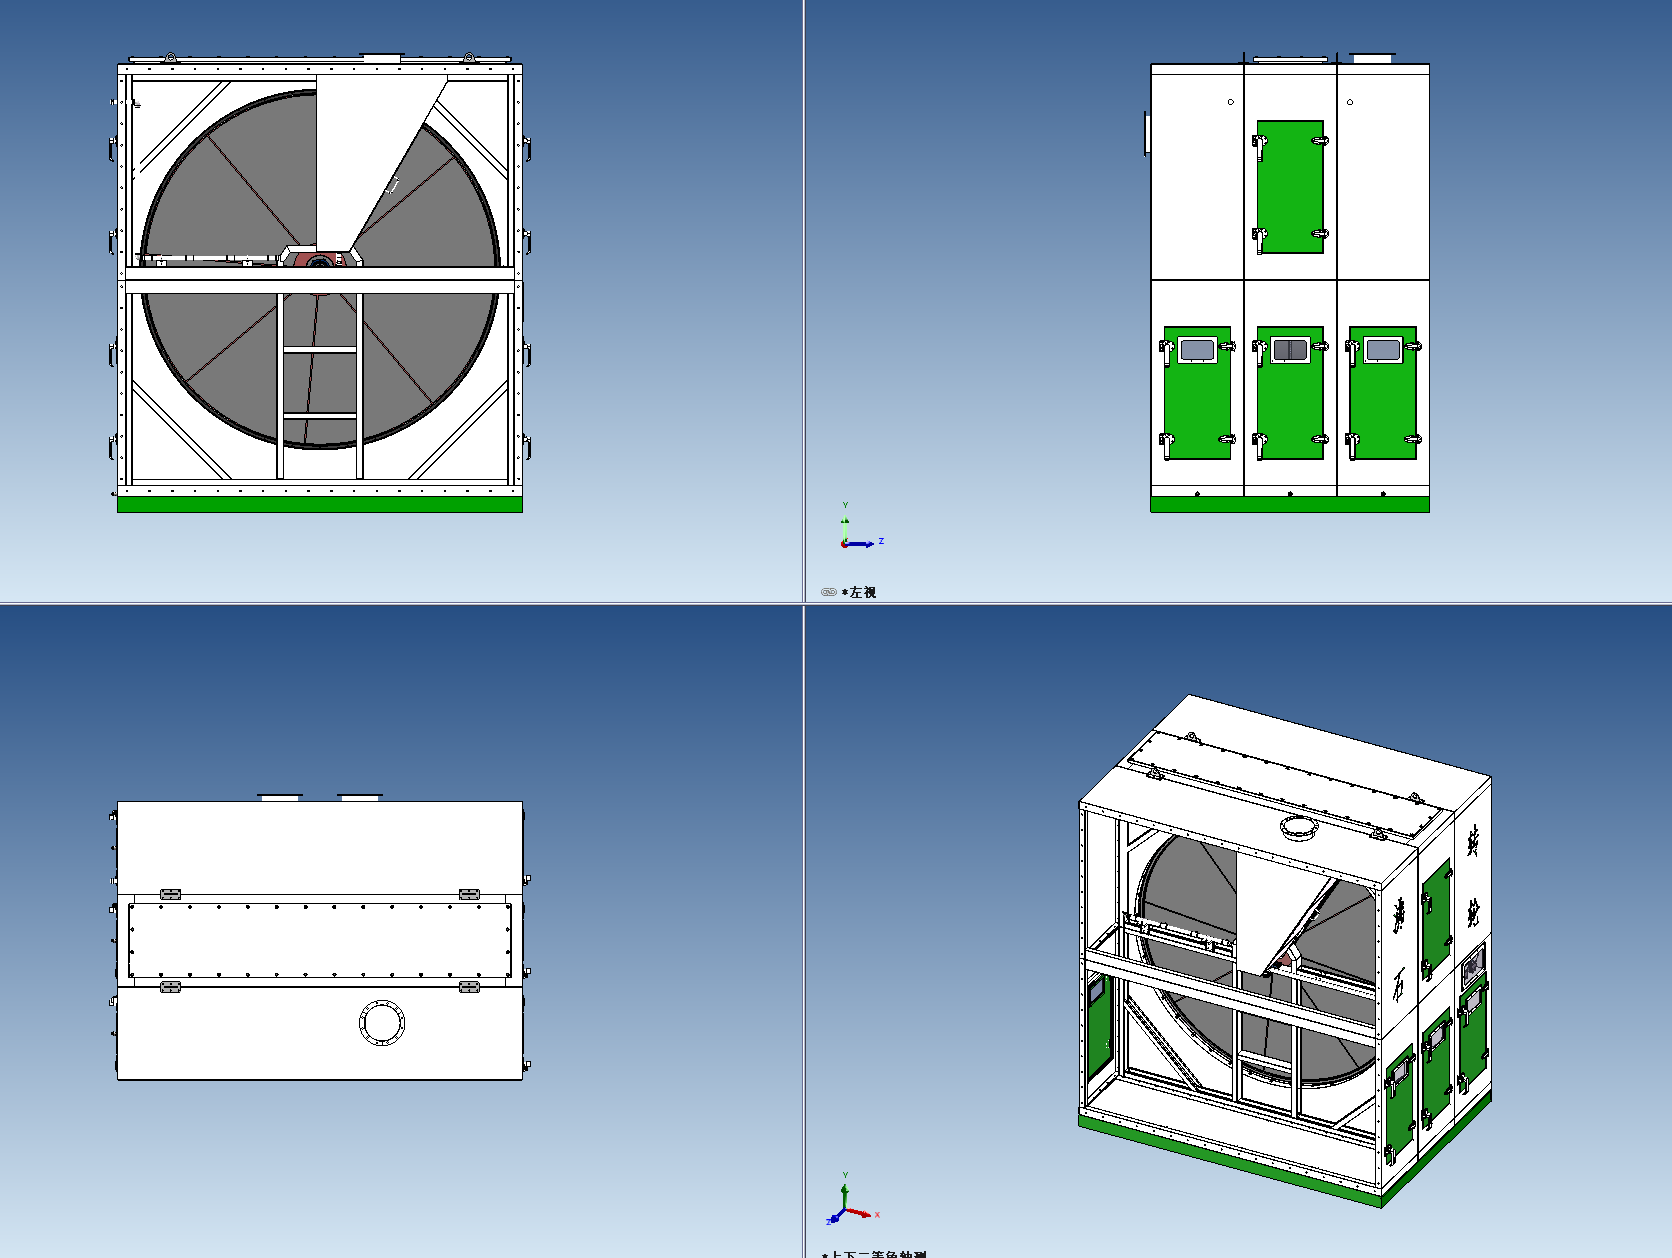Click the *上下二等角轴测 view label

click(874, 1254)
